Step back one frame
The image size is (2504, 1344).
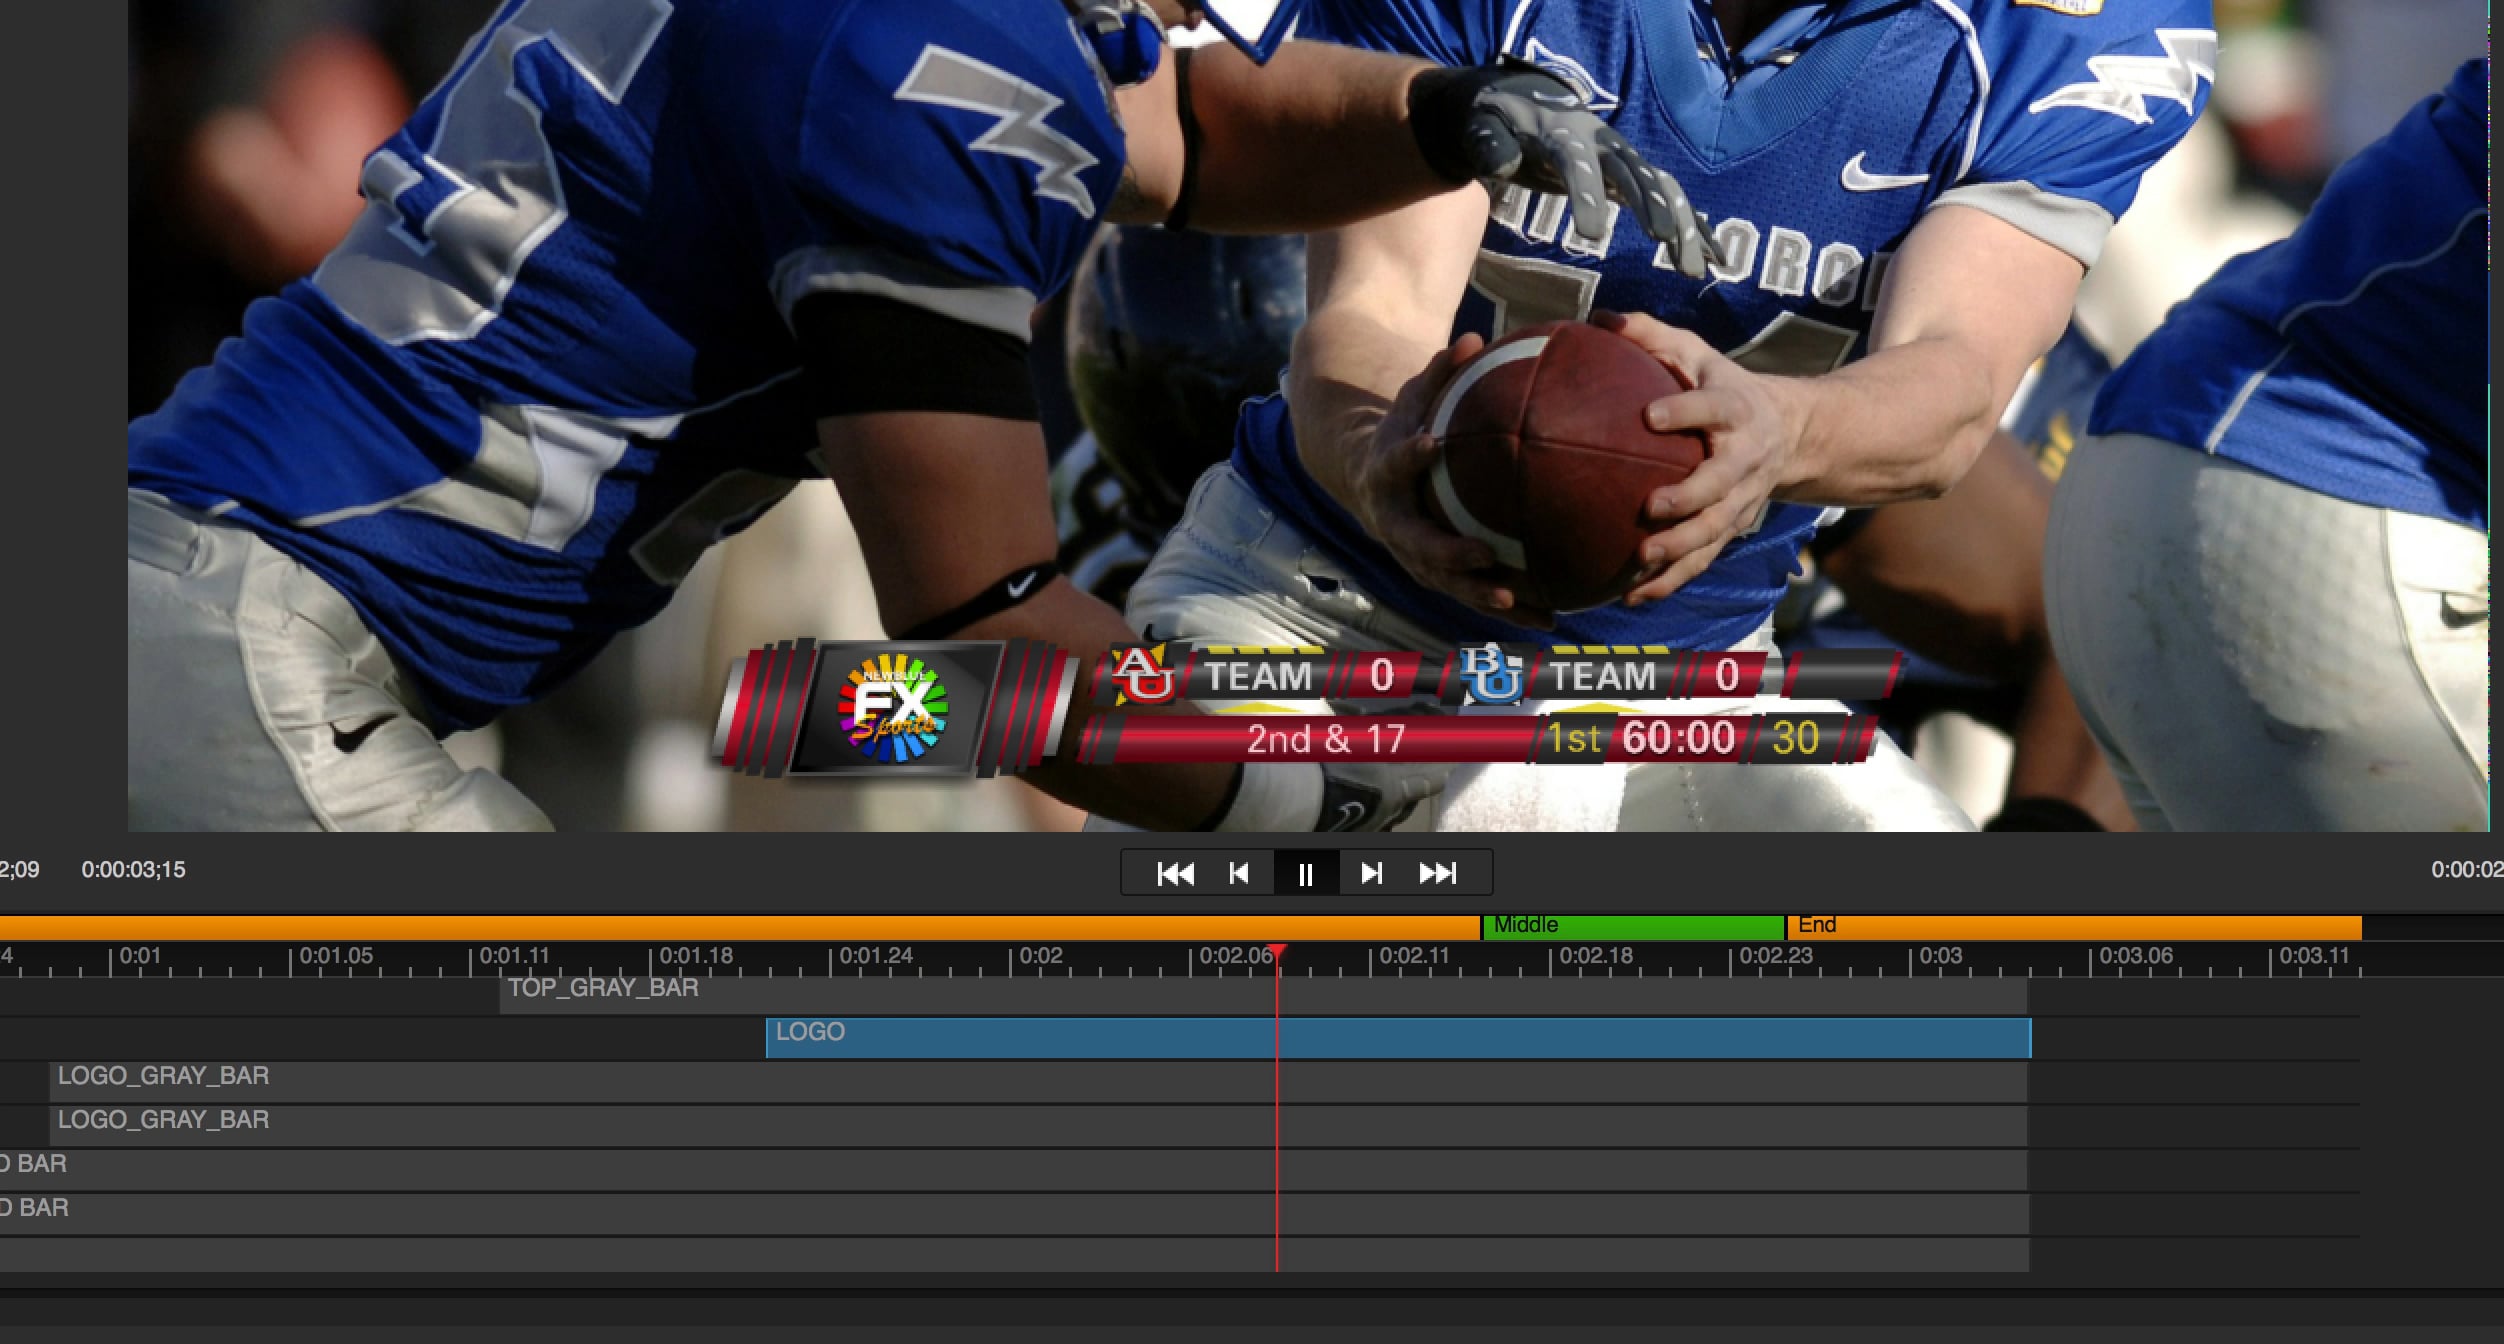1240,873
